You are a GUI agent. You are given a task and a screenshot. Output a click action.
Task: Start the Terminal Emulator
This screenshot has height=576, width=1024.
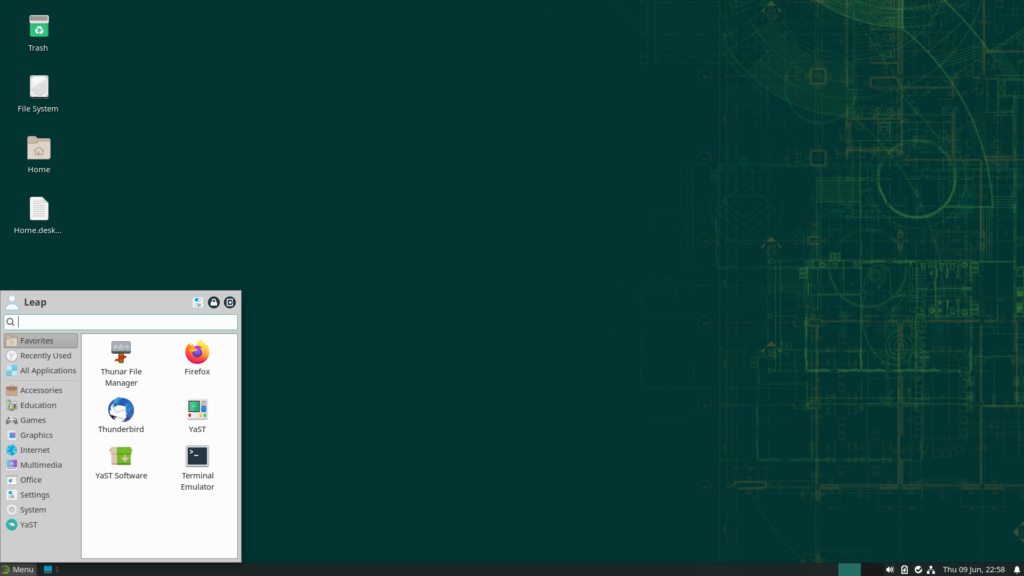(x=197, y=462)
